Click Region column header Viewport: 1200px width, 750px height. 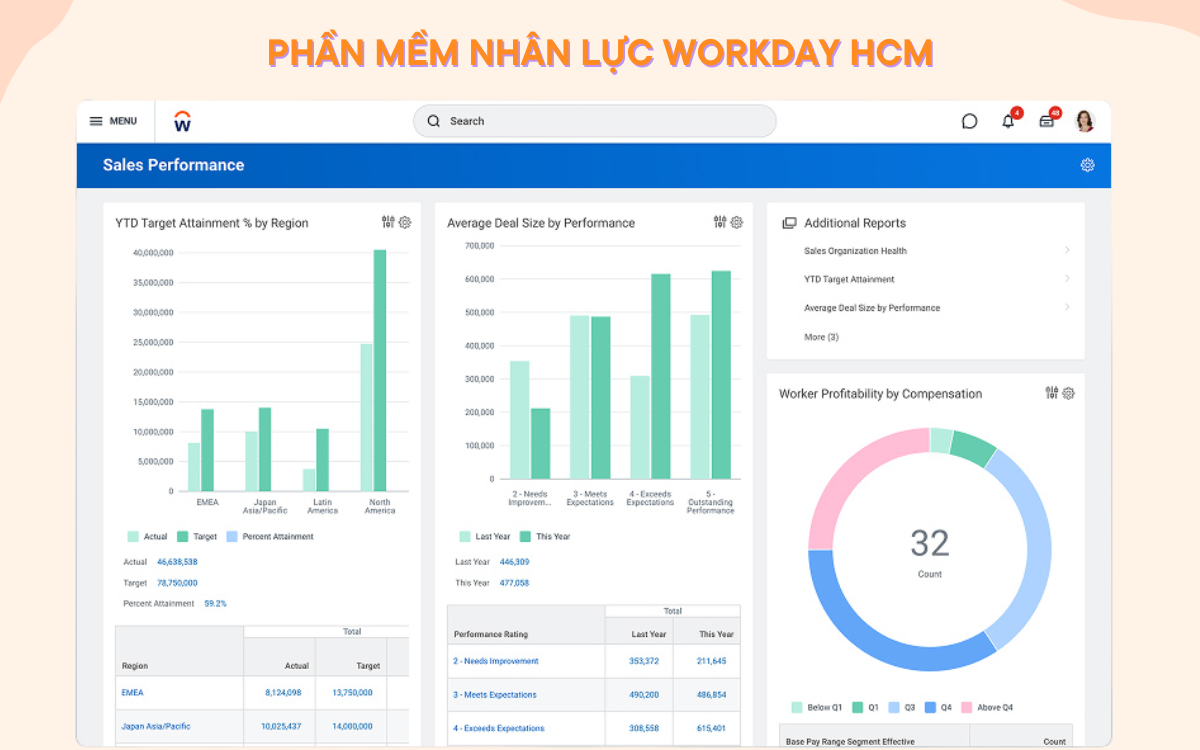tap(135, 666)
